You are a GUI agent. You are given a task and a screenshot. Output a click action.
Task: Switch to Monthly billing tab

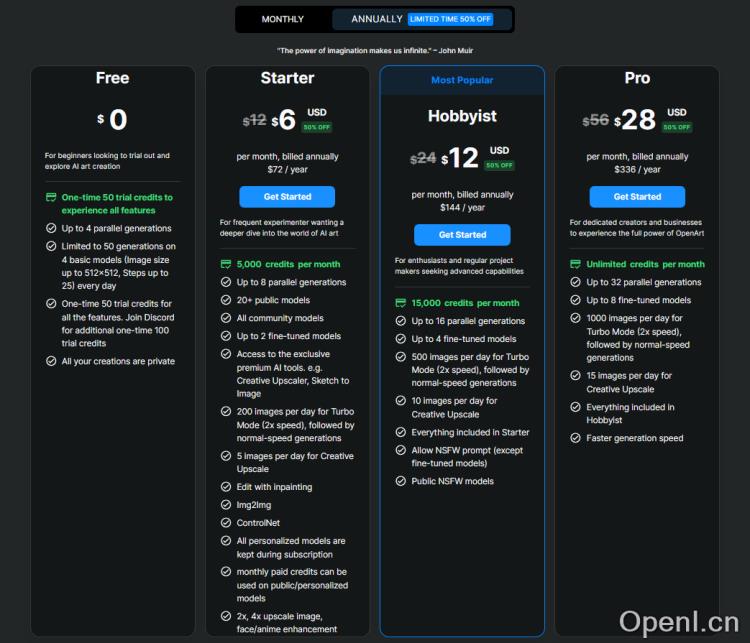click(x=283, y=19)
